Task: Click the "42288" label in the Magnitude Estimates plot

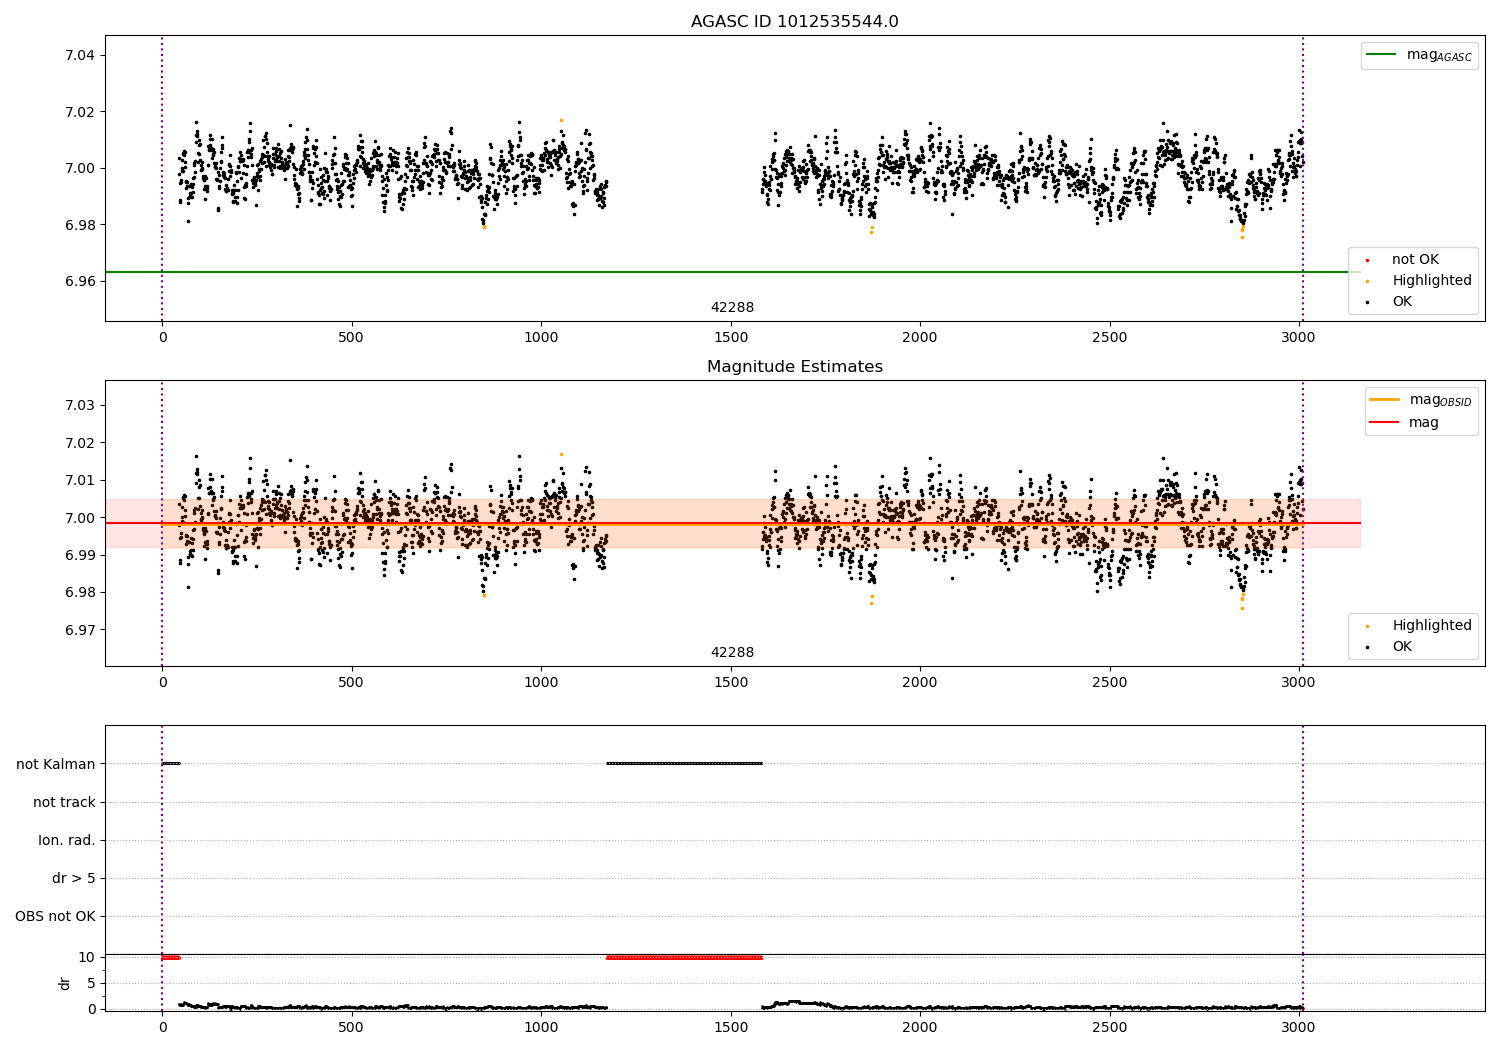Action: 732,653
